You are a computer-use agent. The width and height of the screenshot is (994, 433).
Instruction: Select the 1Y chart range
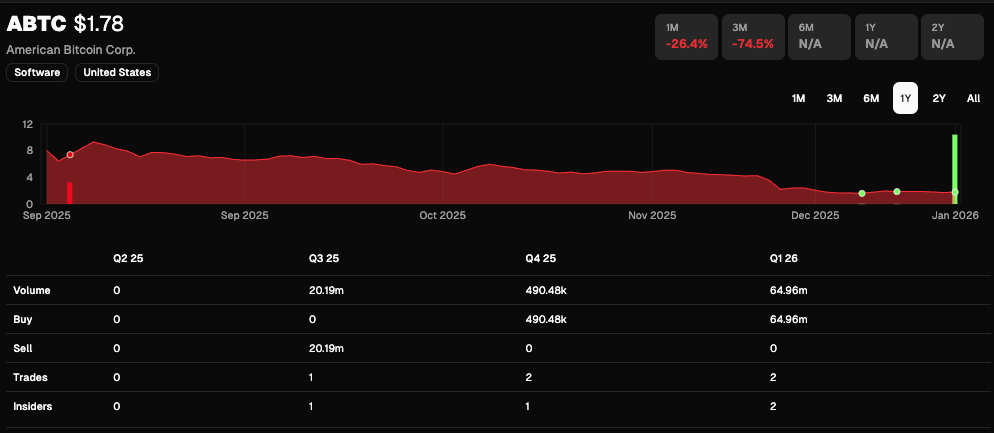point(905,98)
